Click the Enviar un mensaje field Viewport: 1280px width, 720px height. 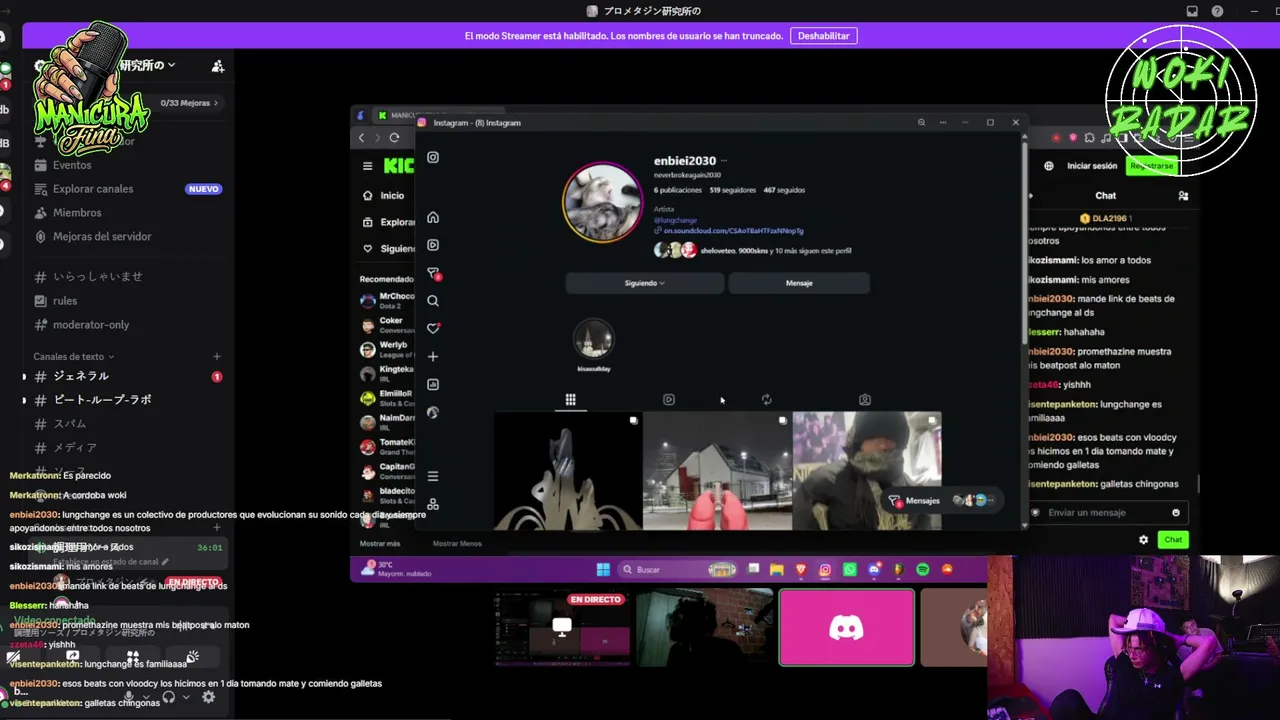[x=1107, y=513]
